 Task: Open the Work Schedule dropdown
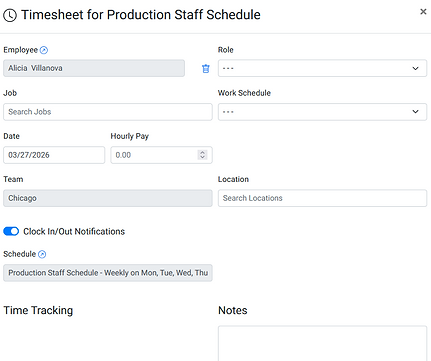[x=322, y=112]
